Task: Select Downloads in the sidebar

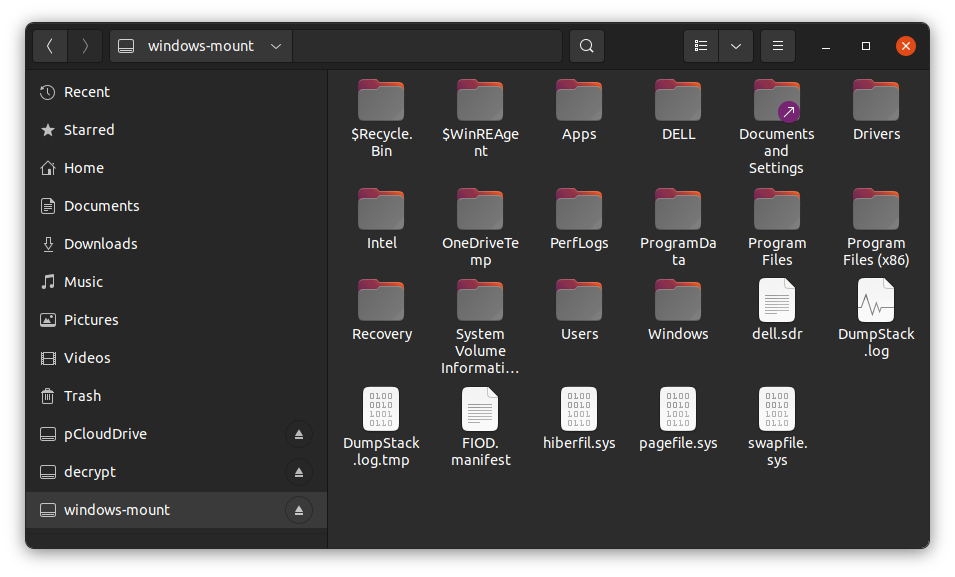Action: 100,244
